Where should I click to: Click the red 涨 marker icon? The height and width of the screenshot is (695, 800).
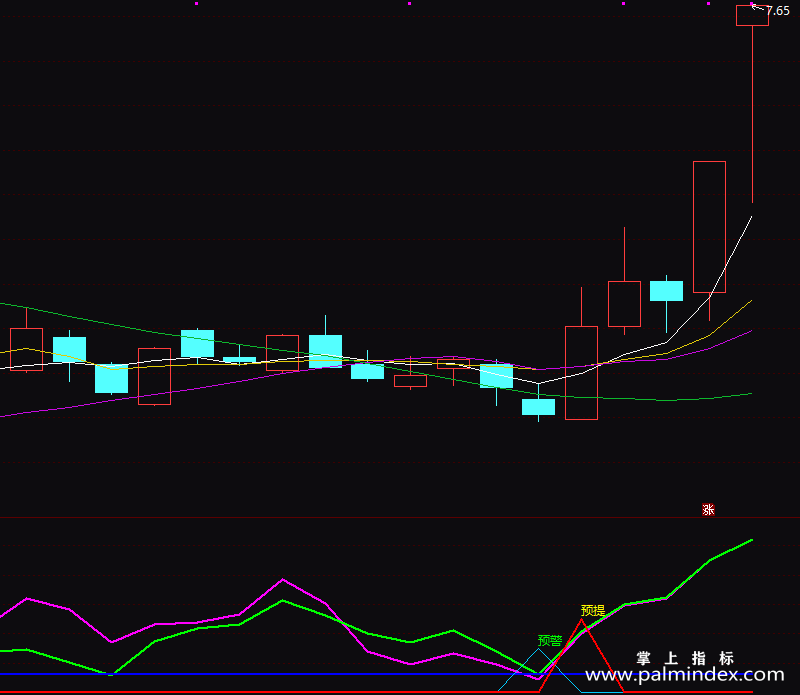point(708,509)
